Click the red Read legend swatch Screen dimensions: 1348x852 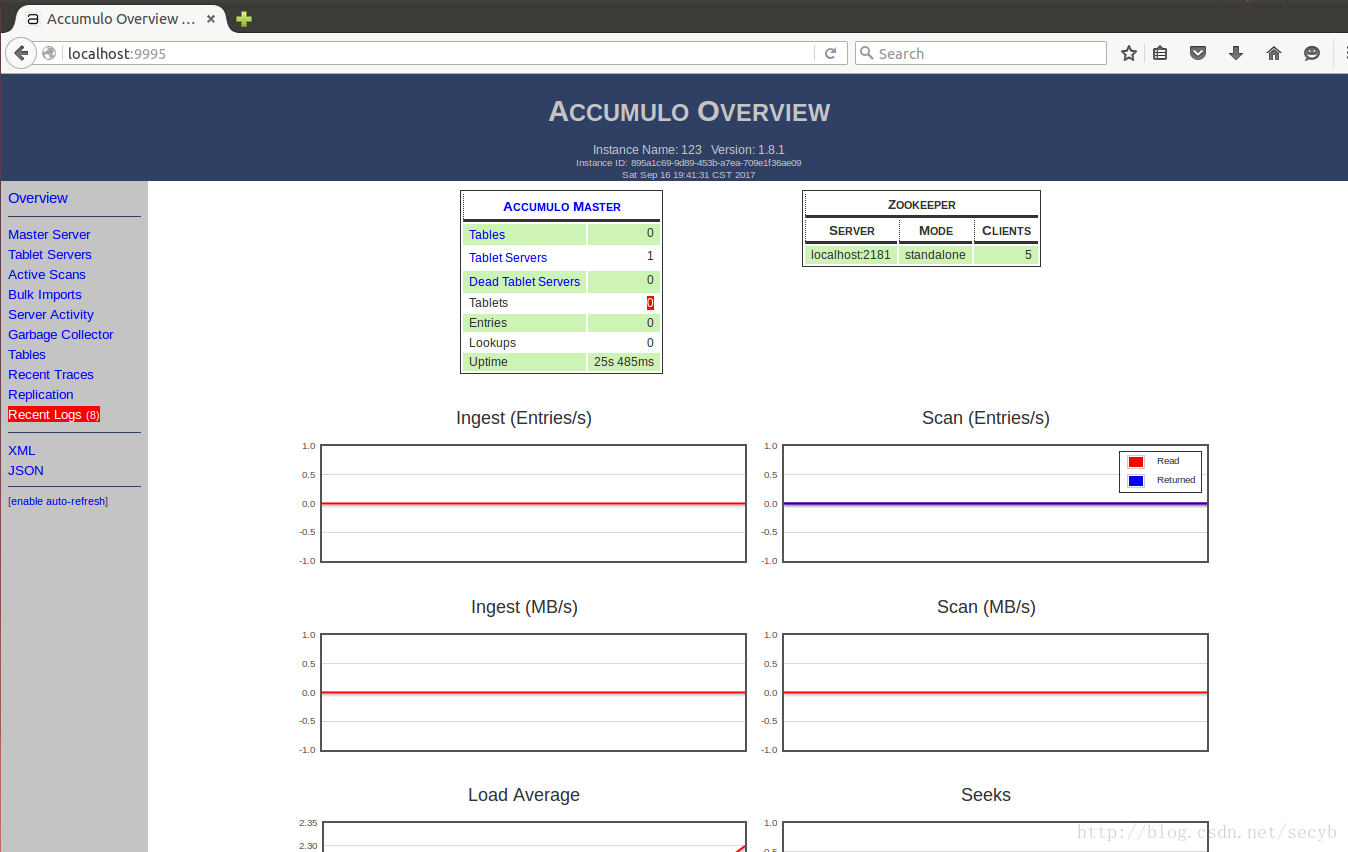(x=1136, y=461)
